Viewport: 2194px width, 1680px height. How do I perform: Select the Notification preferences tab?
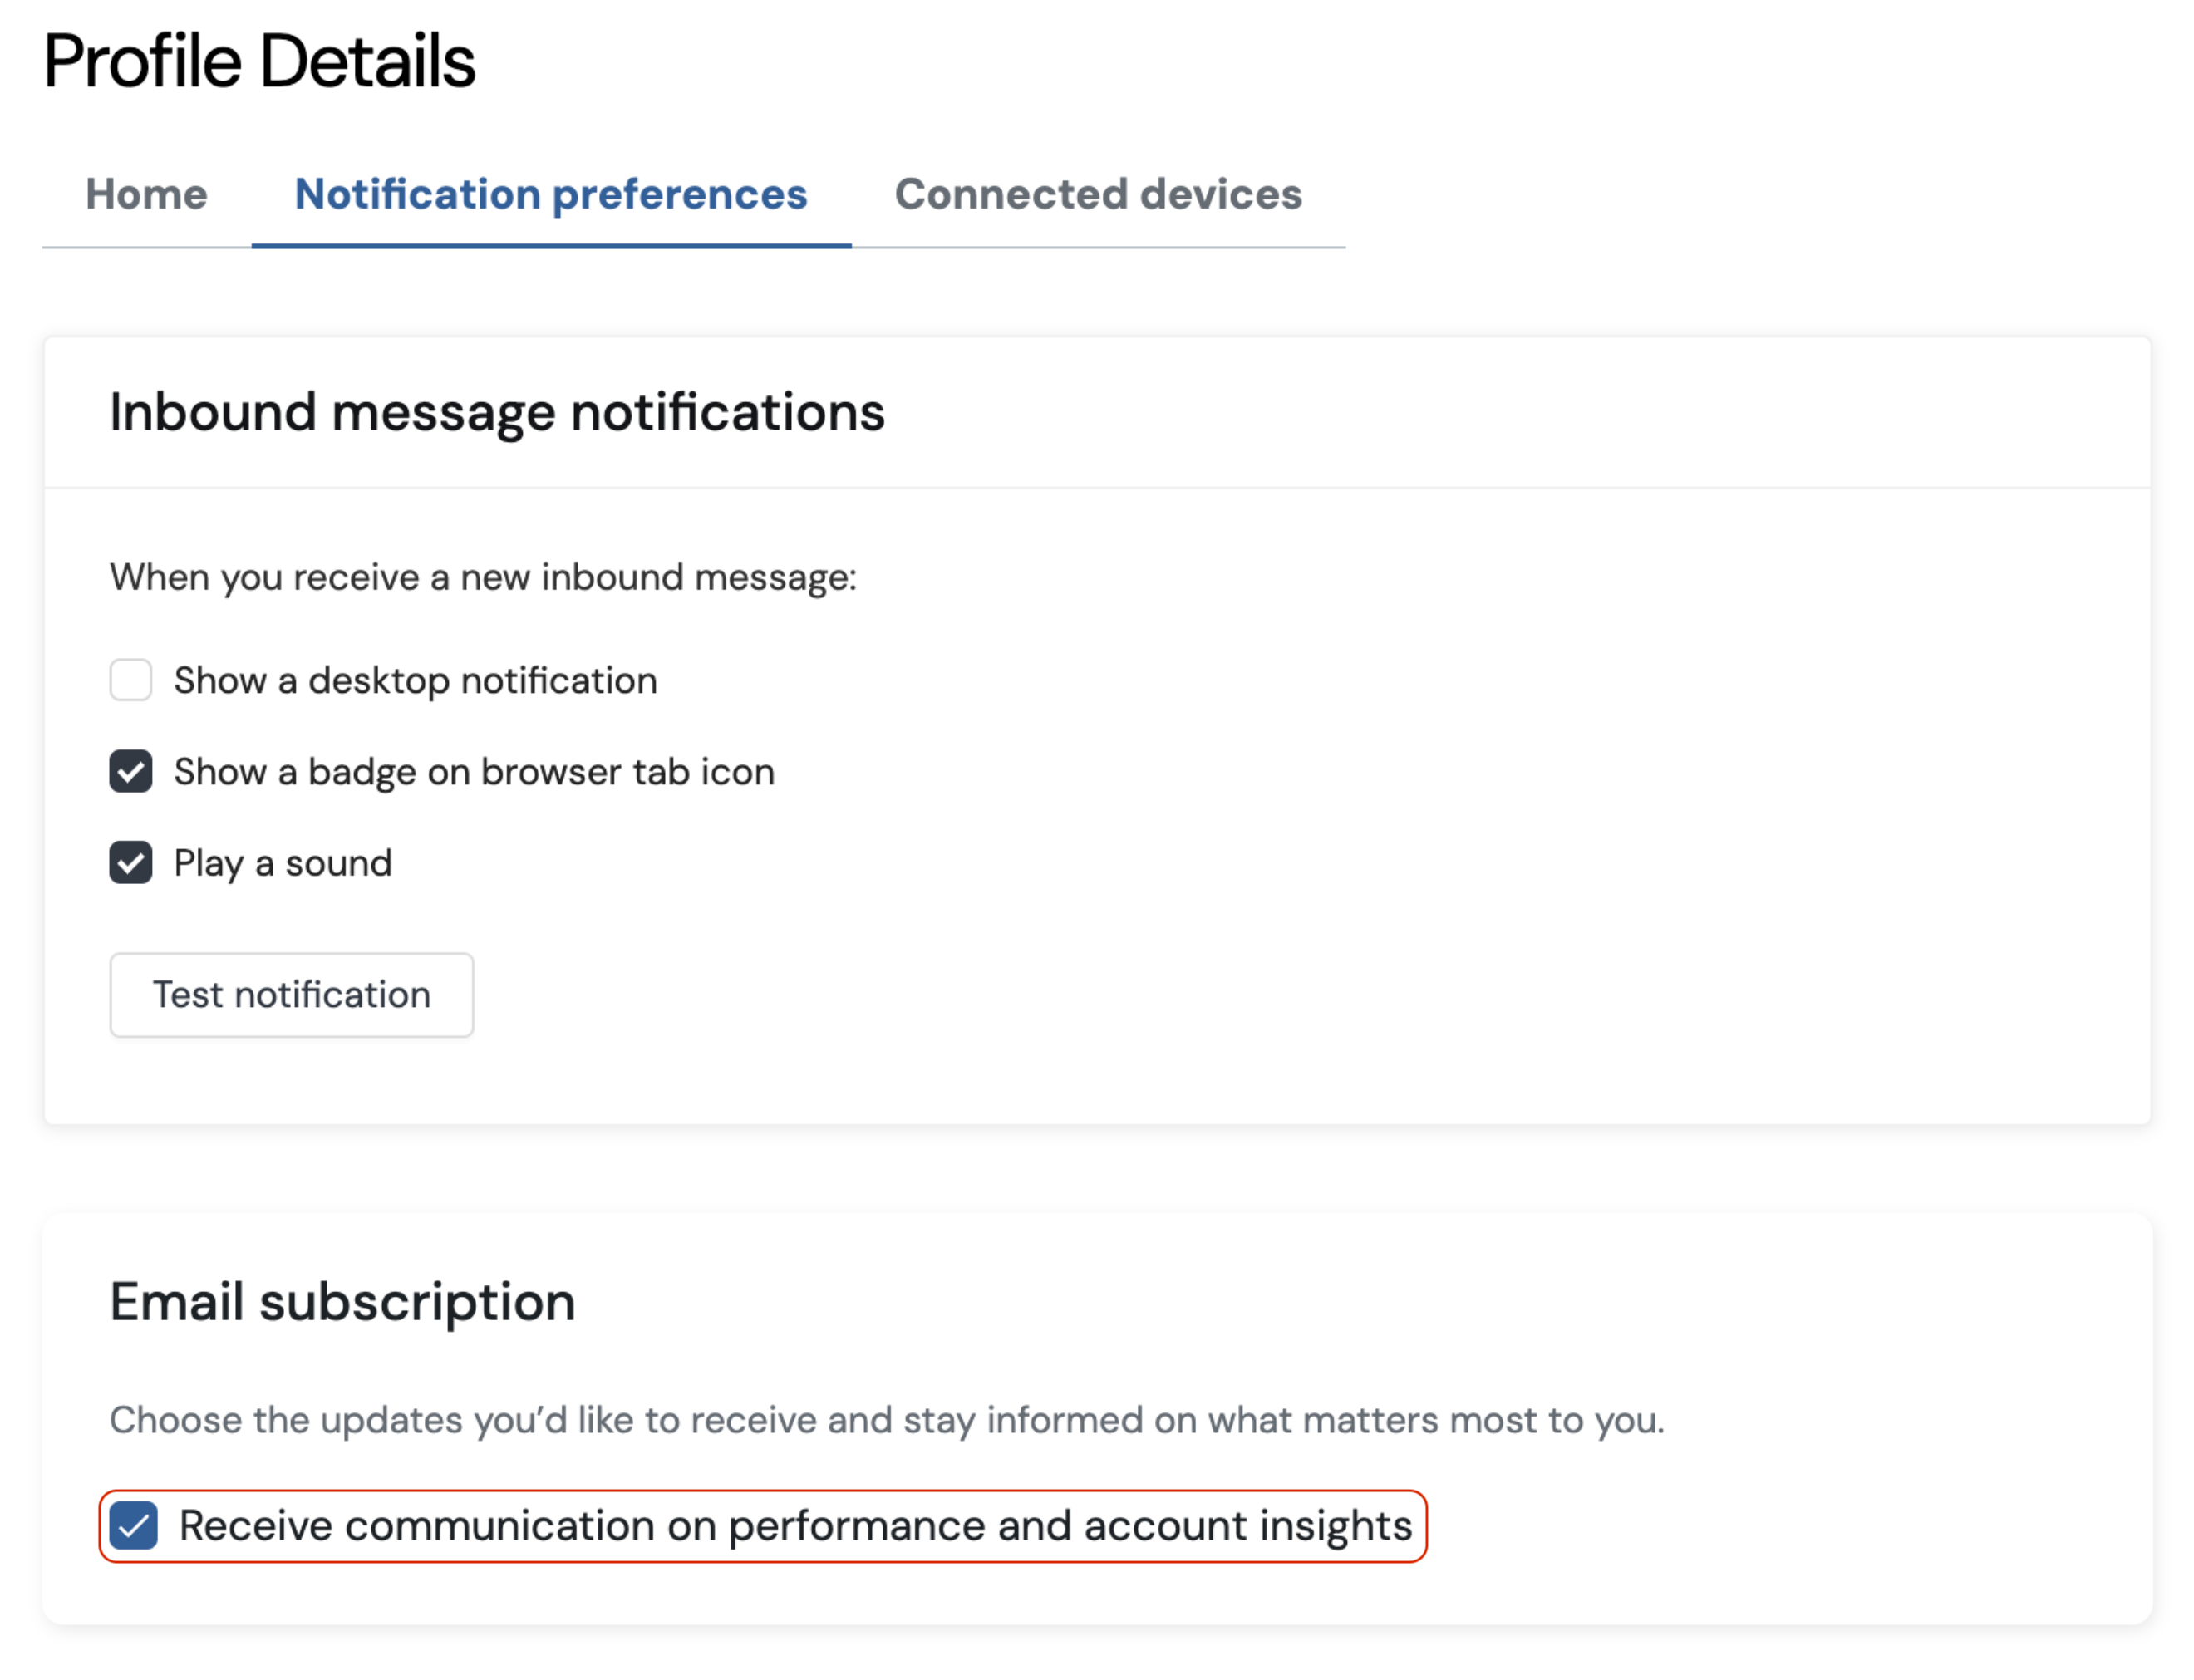pos(551,194)
